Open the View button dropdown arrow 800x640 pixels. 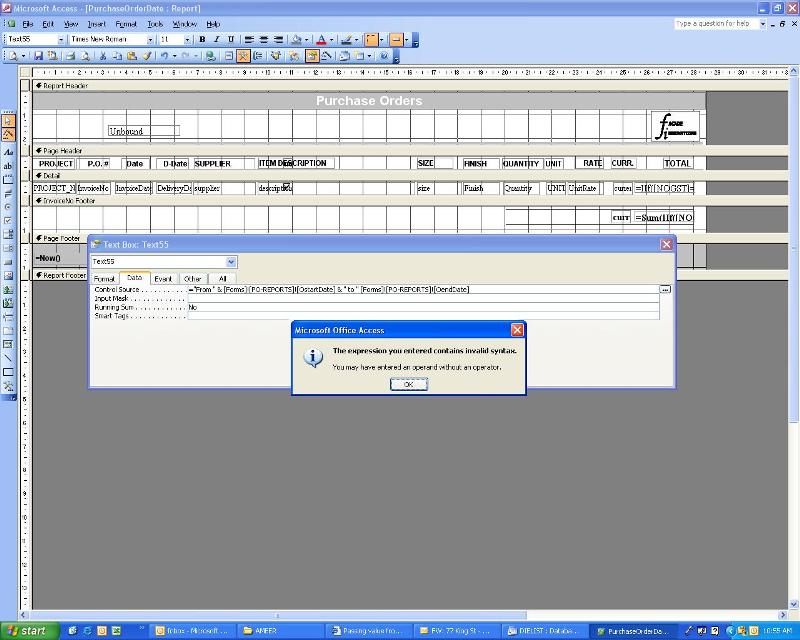point(23,56)
